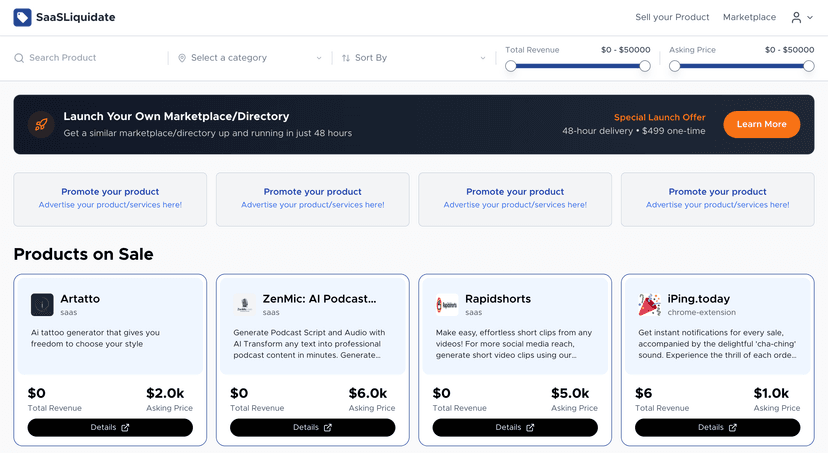Click the last Promote your product card

718,200
